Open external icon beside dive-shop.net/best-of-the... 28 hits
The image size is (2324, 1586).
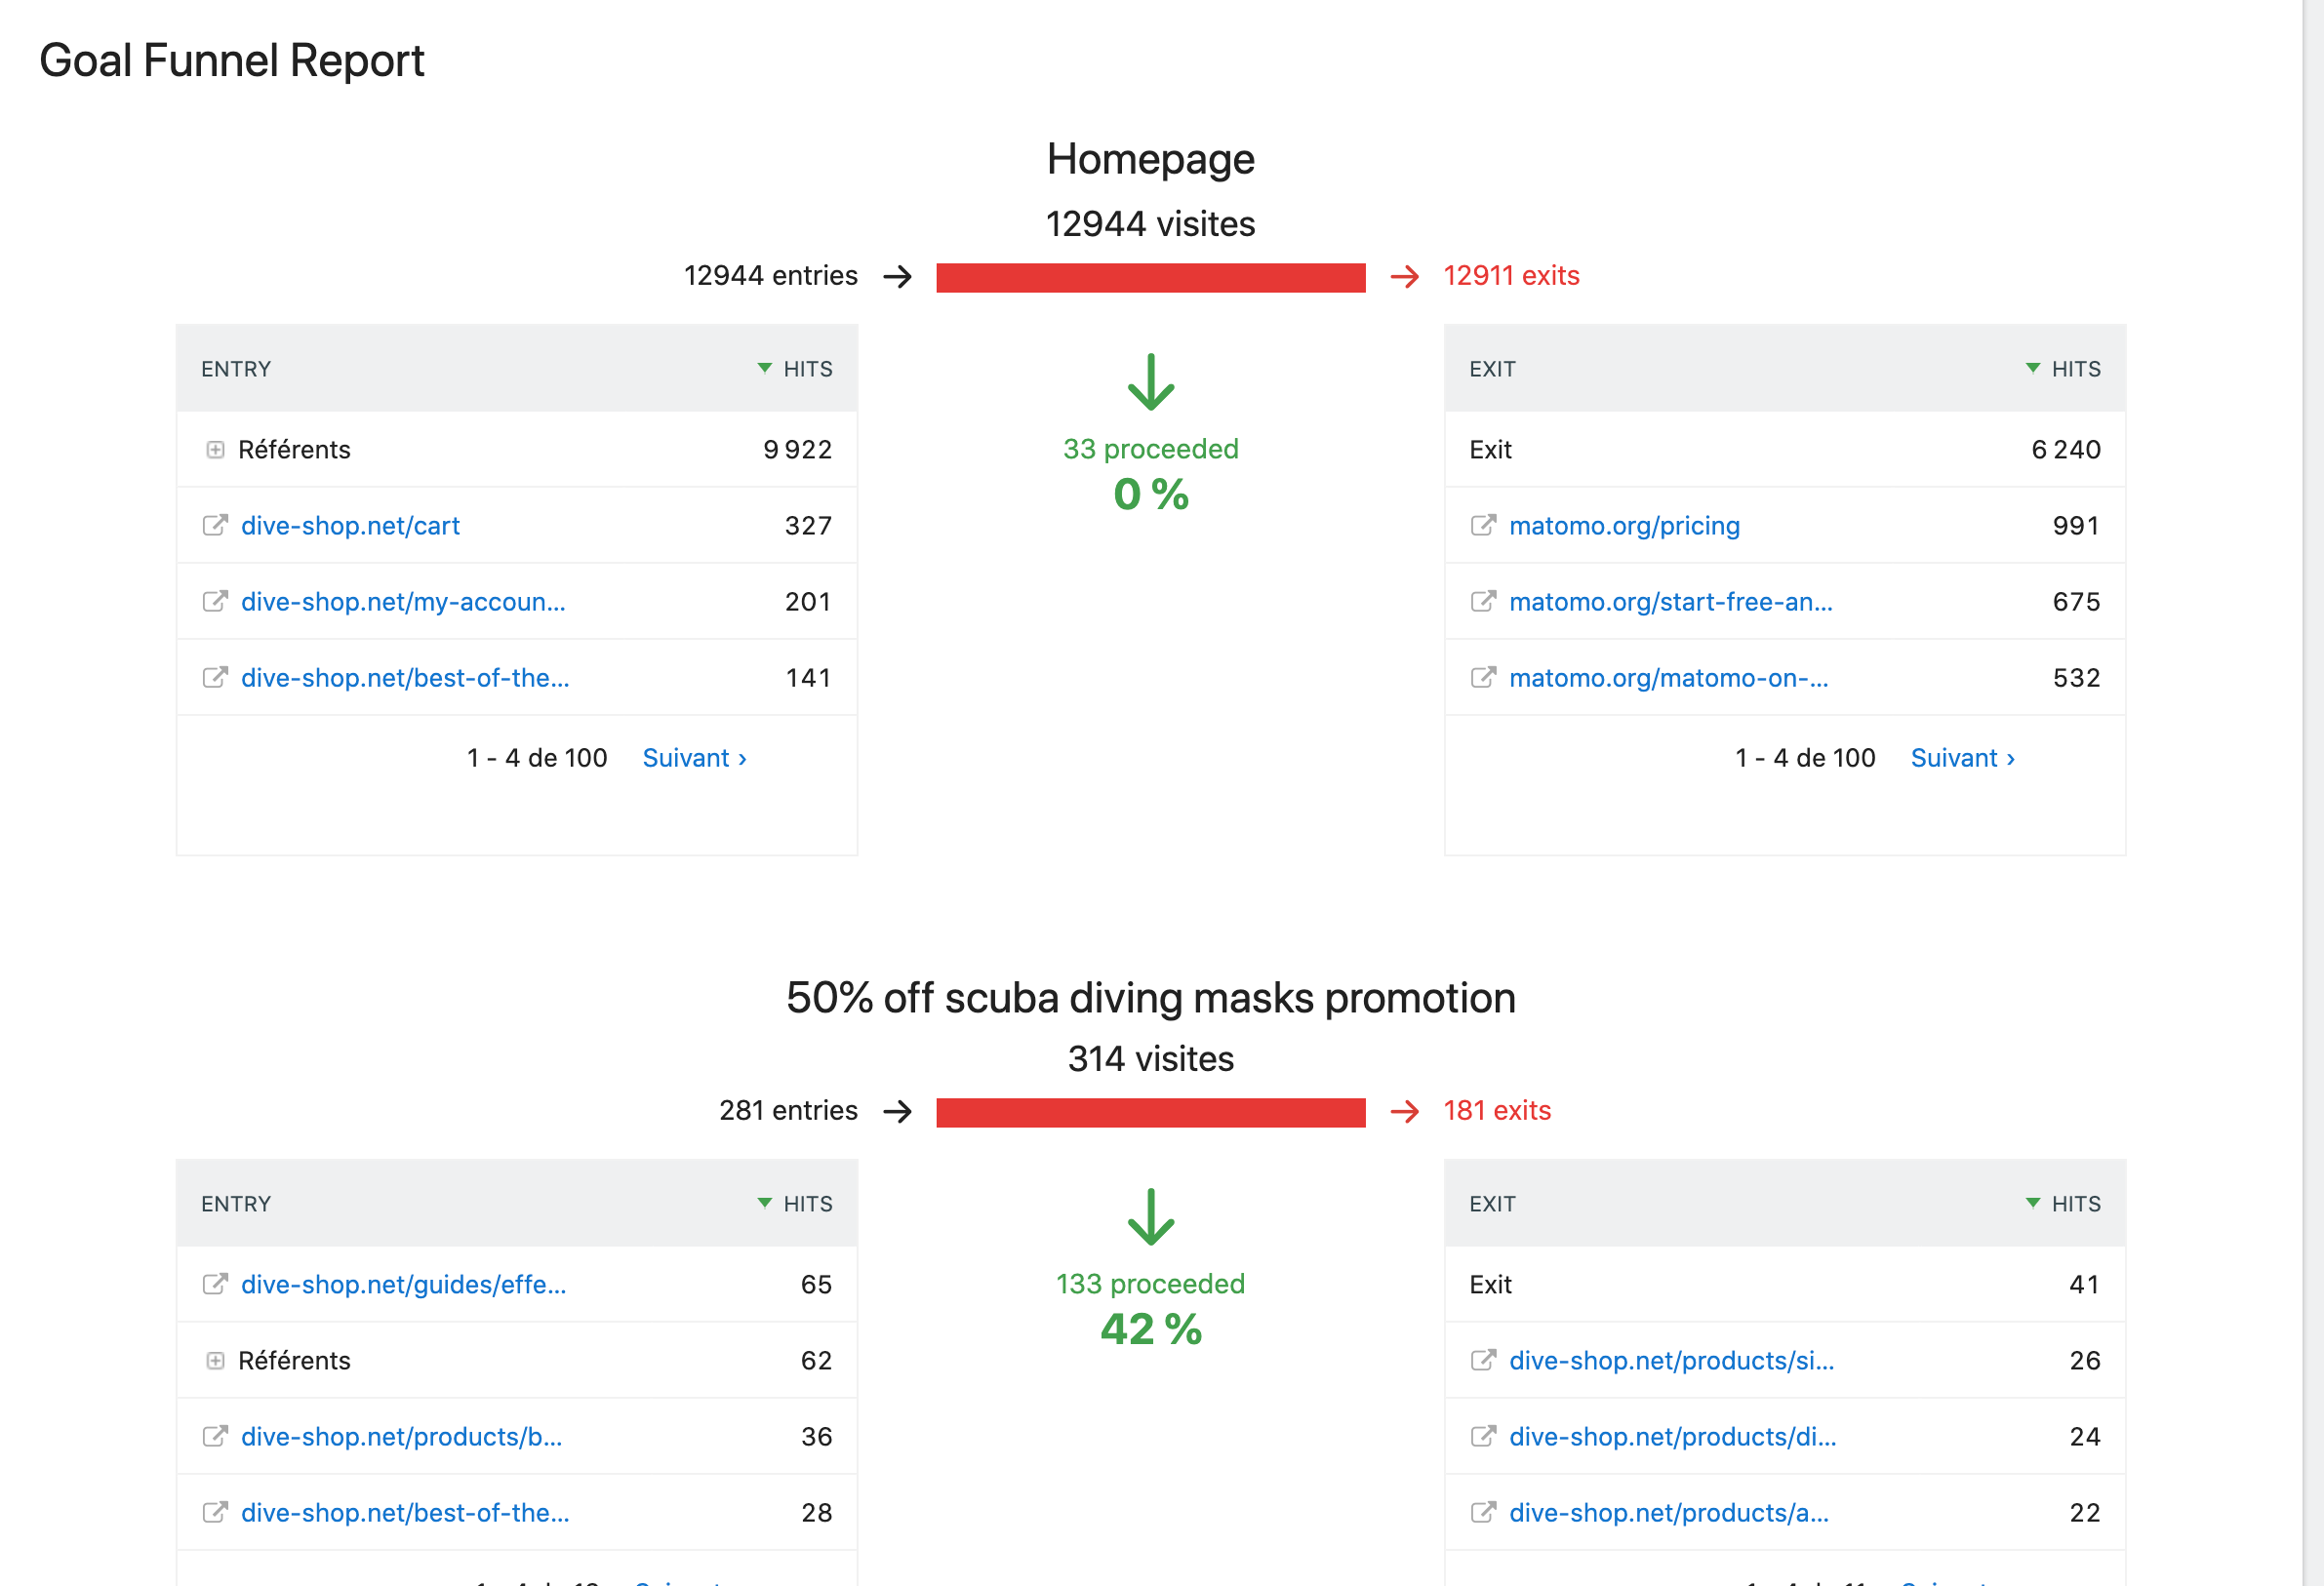tap(215, 1512)
